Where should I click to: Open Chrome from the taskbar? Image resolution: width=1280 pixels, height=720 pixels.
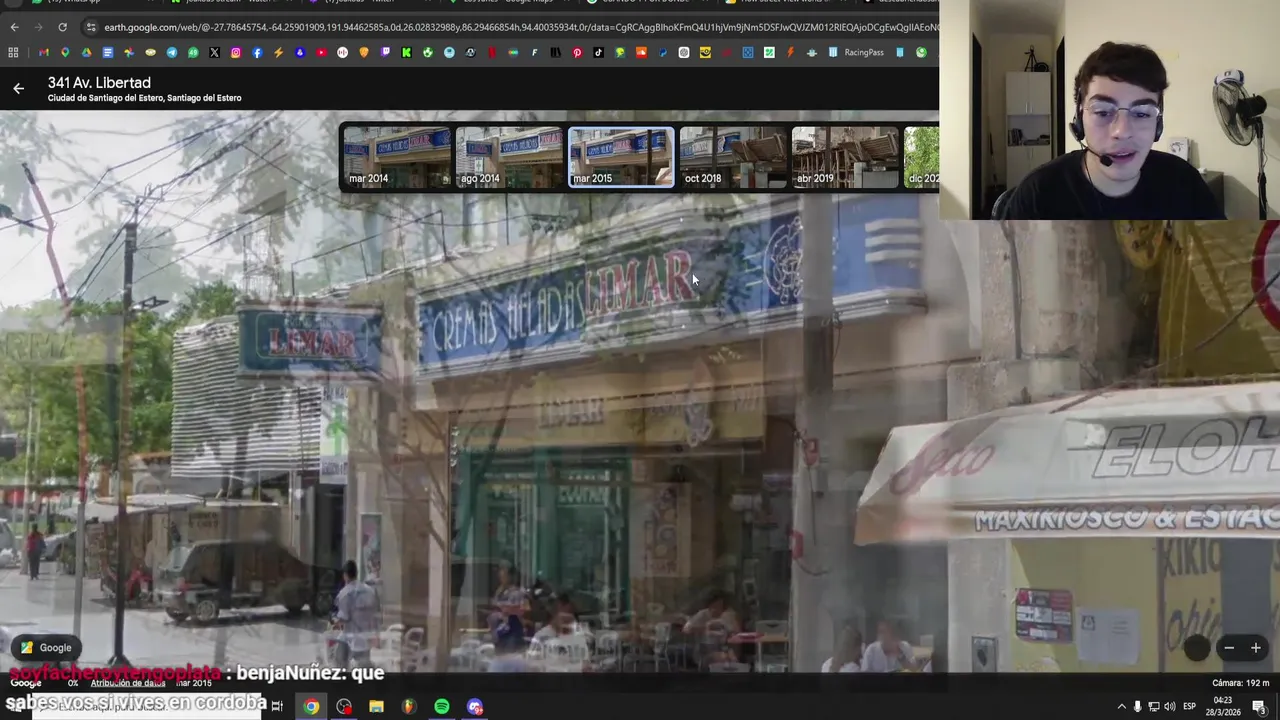pyautogui.click(x=311, y=706)
